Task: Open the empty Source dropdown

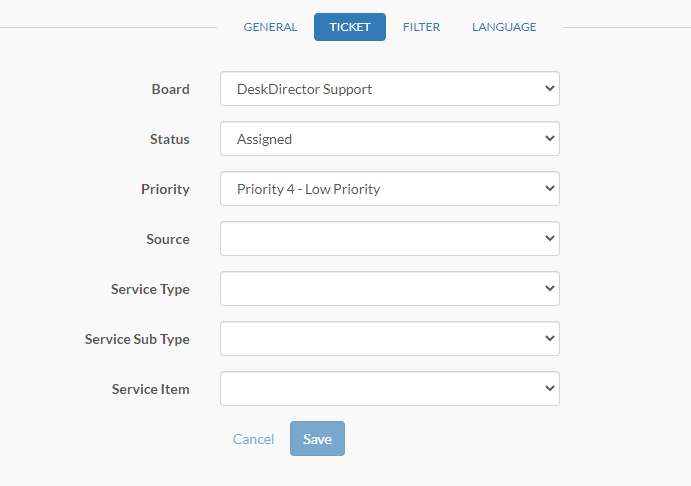Action: (x=390, y=238)
